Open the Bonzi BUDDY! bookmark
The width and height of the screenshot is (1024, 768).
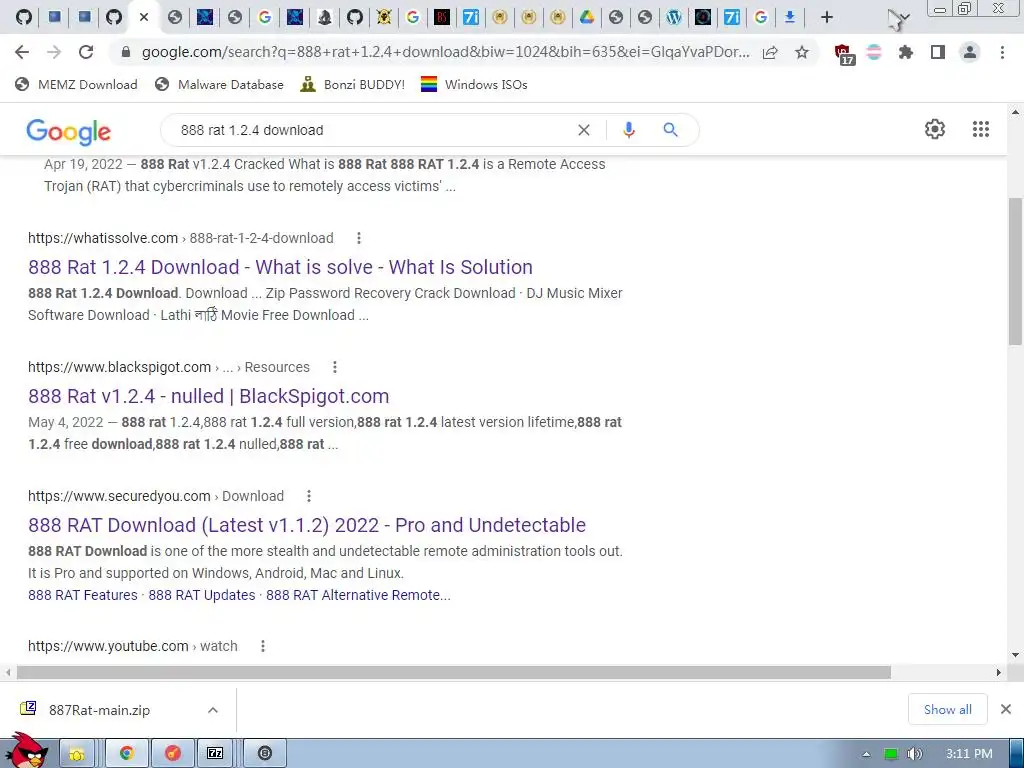(x=353, y=84)
